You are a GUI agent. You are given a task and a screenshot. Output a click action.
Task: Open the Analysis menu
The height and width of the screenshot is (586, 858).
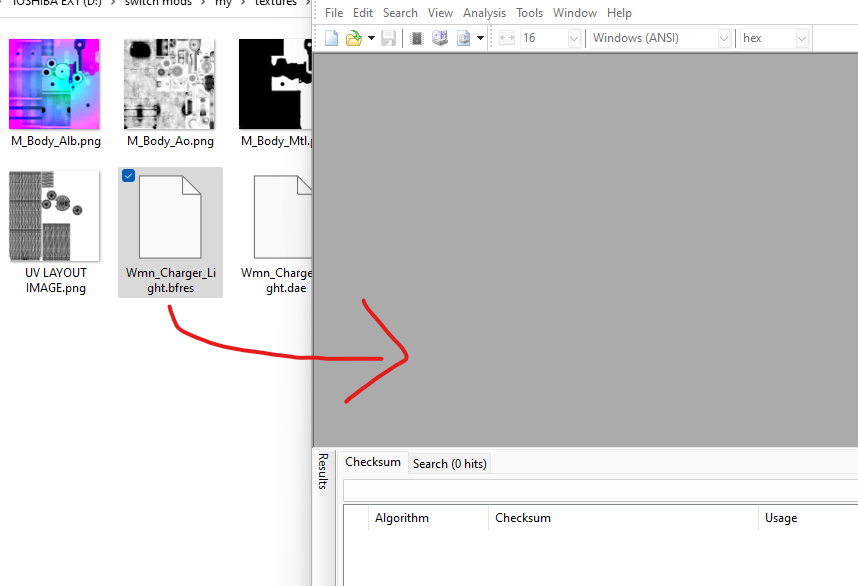pos(484,12)
